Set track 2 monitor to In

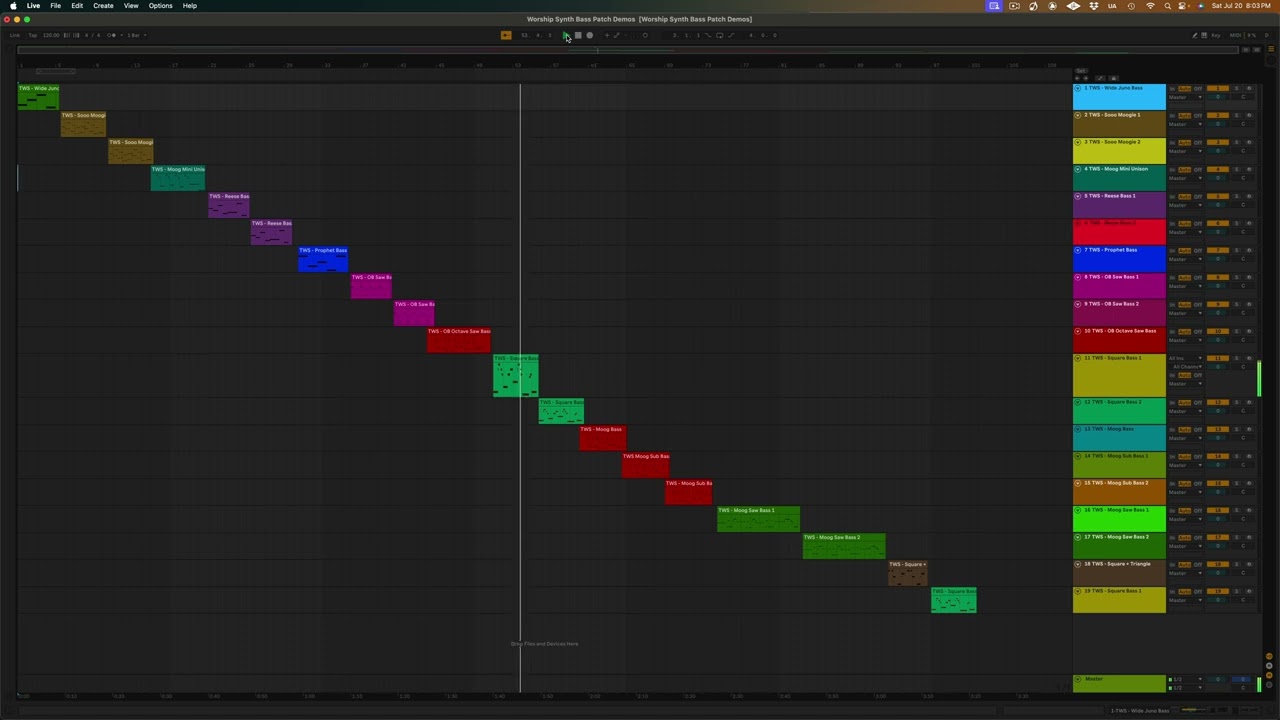(1172, 115)
